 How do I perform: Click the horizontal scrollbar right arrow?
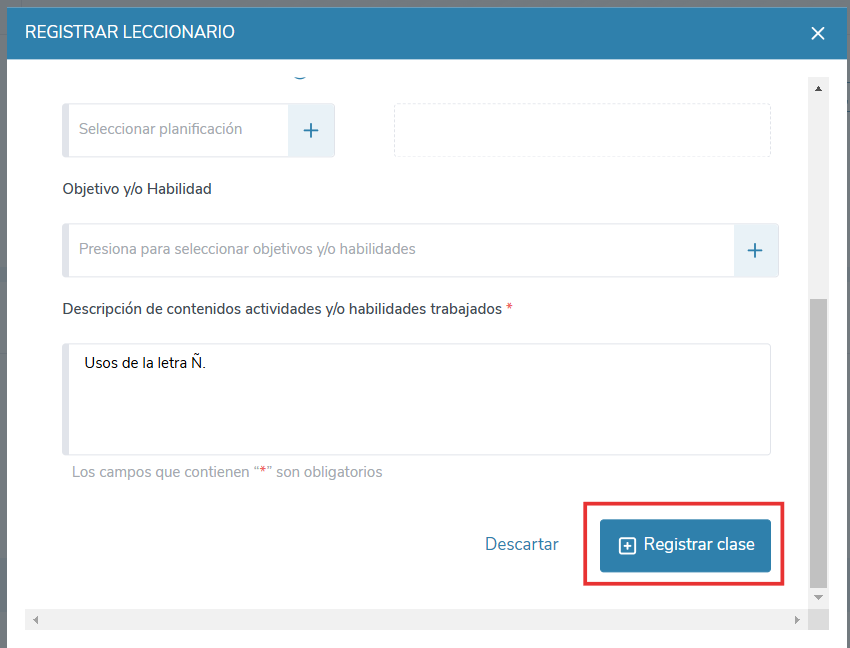point(797,620)
